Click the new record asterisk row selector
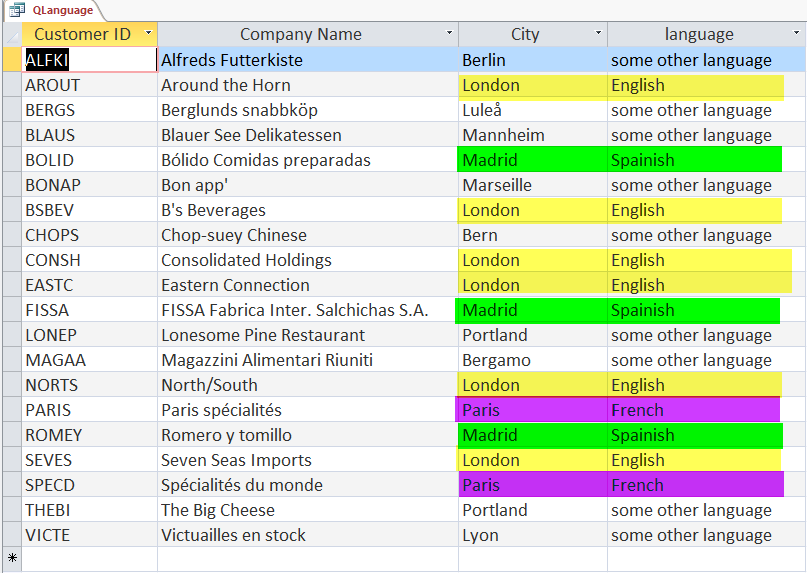Image resolution: width=807 pixels, height=573 pixels. 11,558
